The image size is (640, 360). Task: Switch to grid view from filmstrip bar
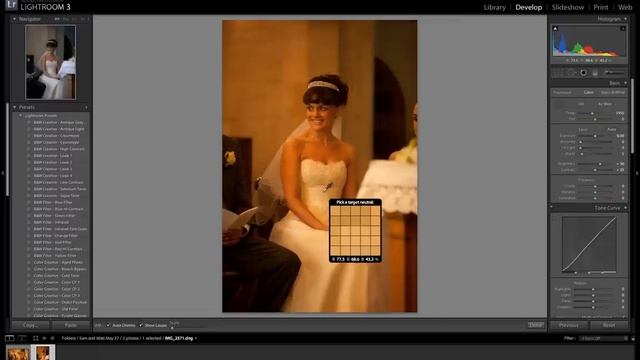(36, 338)
